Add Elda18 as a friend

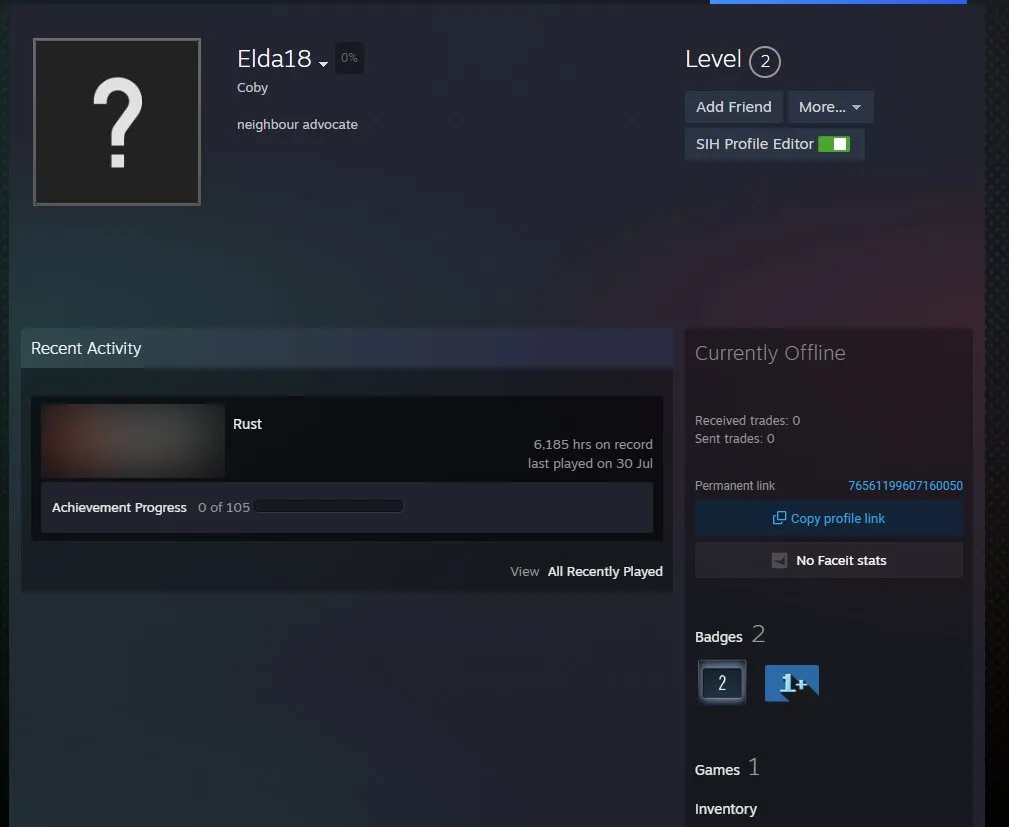(x=734, y=107)
